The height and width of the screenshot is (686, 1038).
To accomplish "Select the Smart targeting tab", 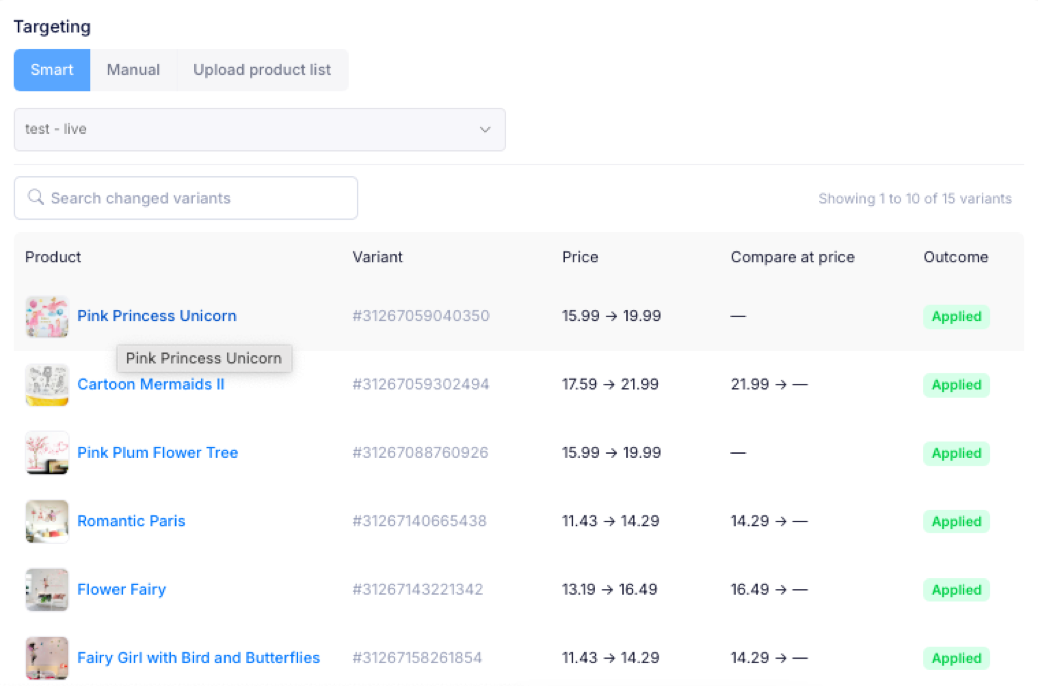I will click(52, 70).
